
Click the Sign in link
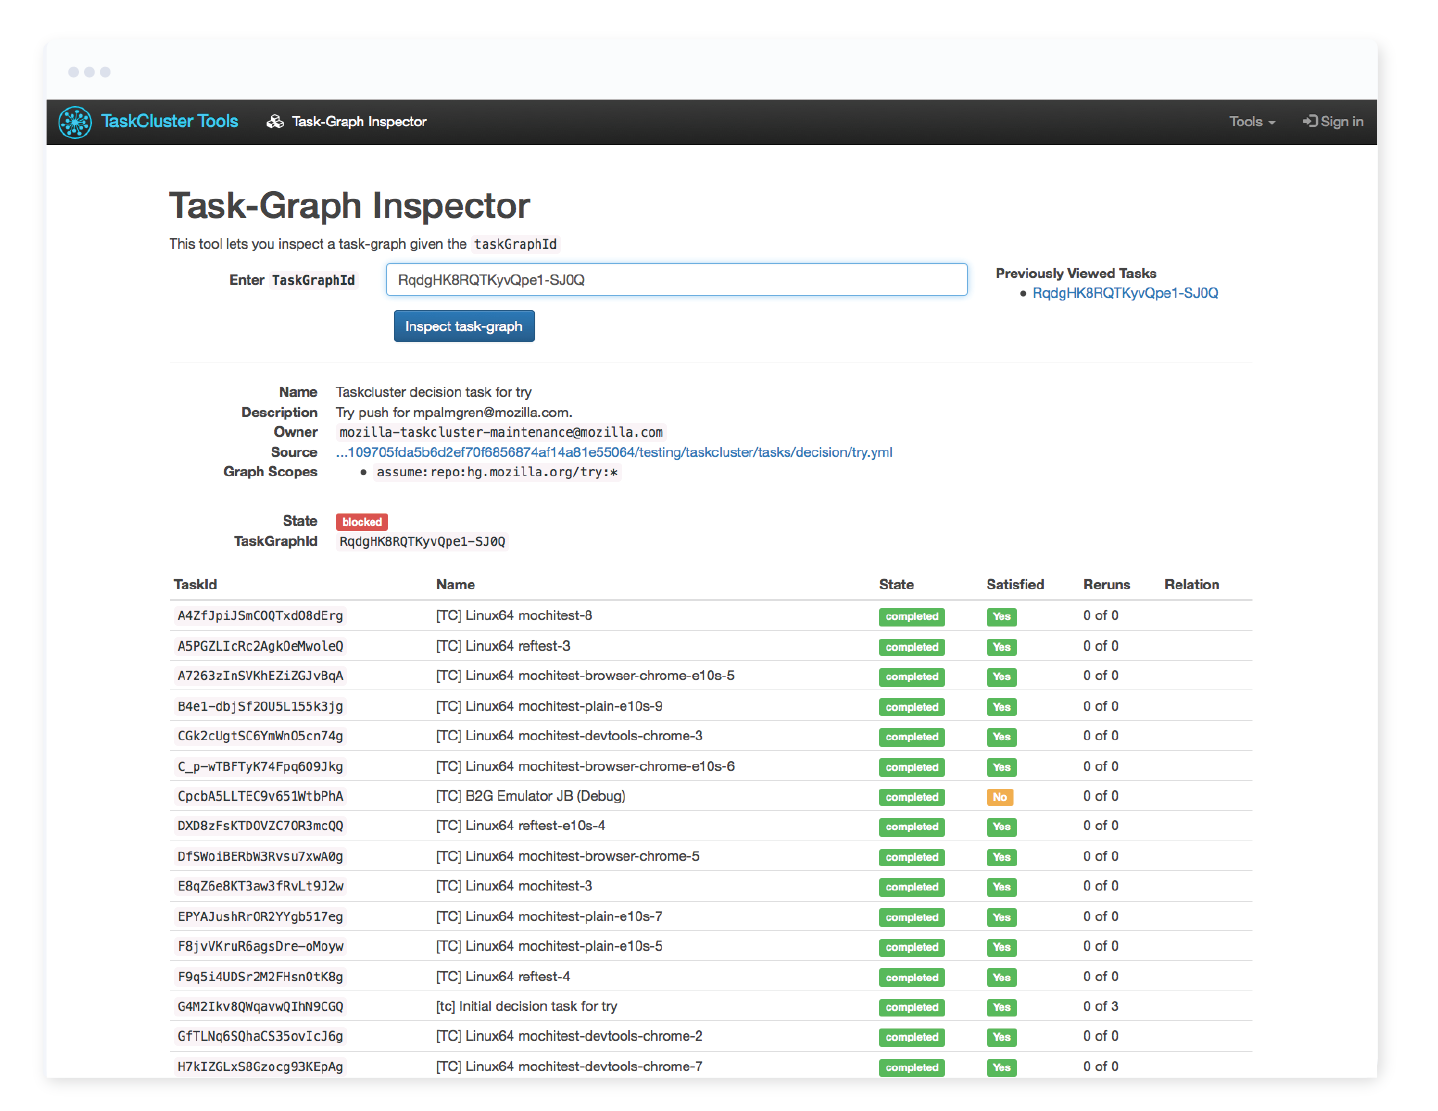tap(1333, 122)
